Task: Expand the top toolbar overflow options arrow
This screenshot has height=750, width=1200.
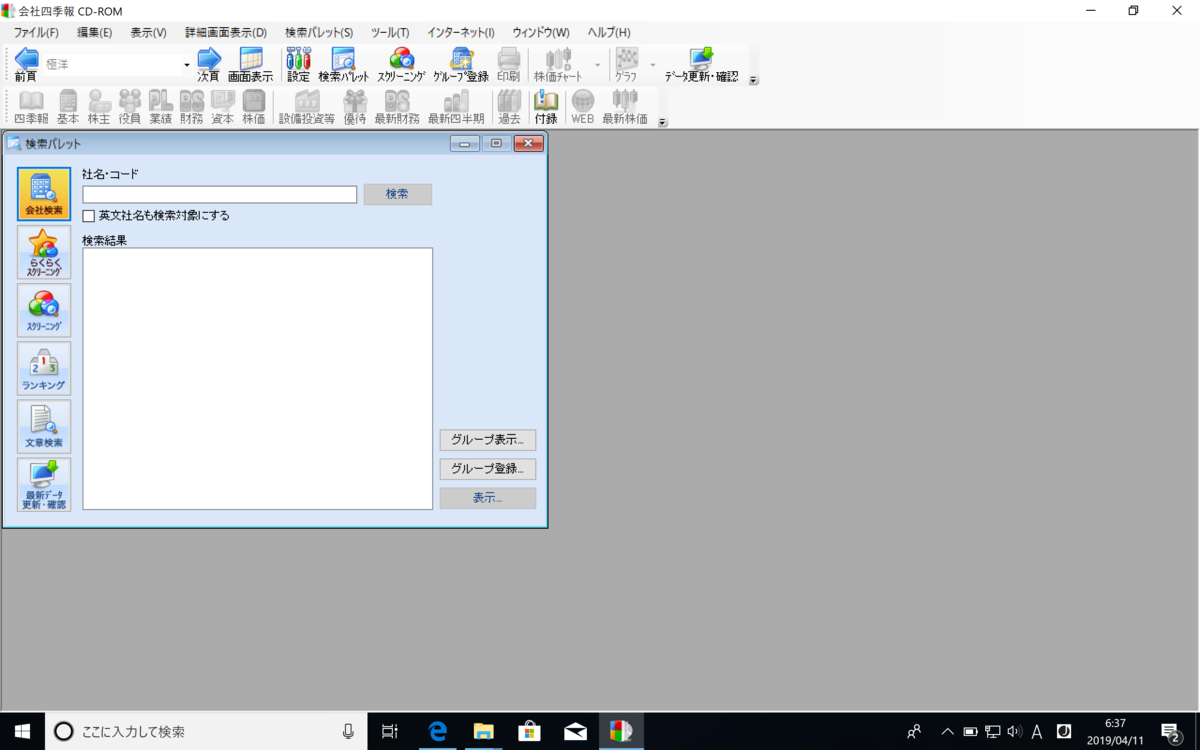Action: [754, 80]
